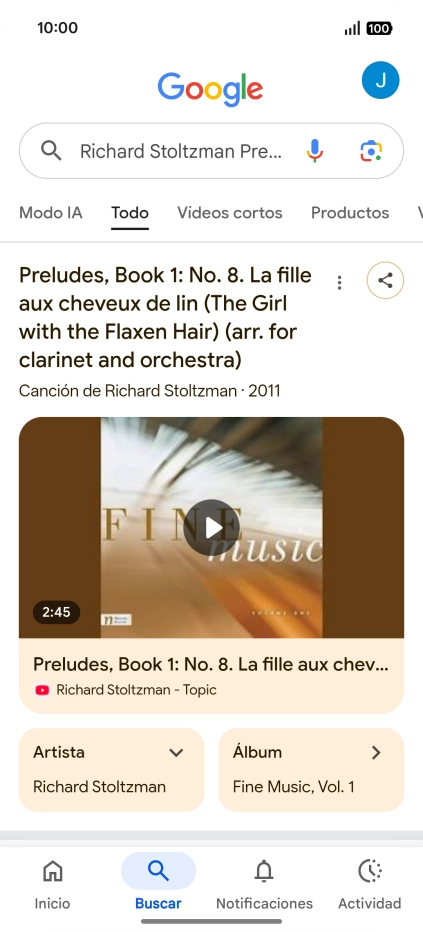Open Notificaciones bell icon
This screenshot has height=932, width=423.
[264, 871]
